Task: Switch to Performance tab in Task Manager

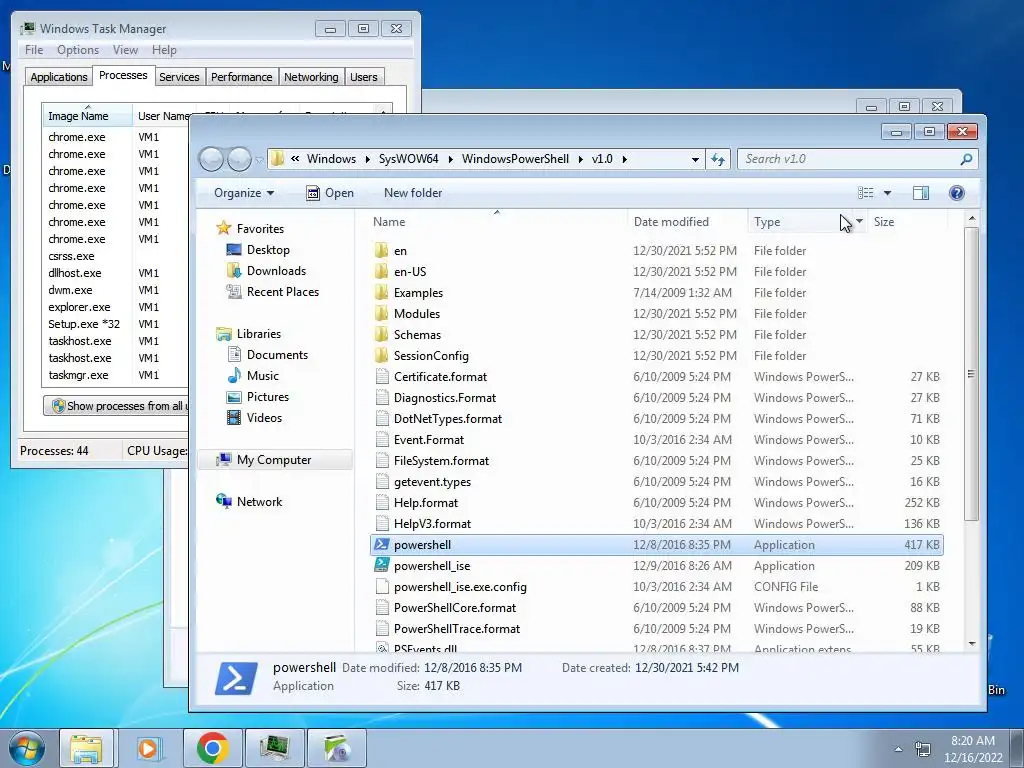Action: (242, 76)
